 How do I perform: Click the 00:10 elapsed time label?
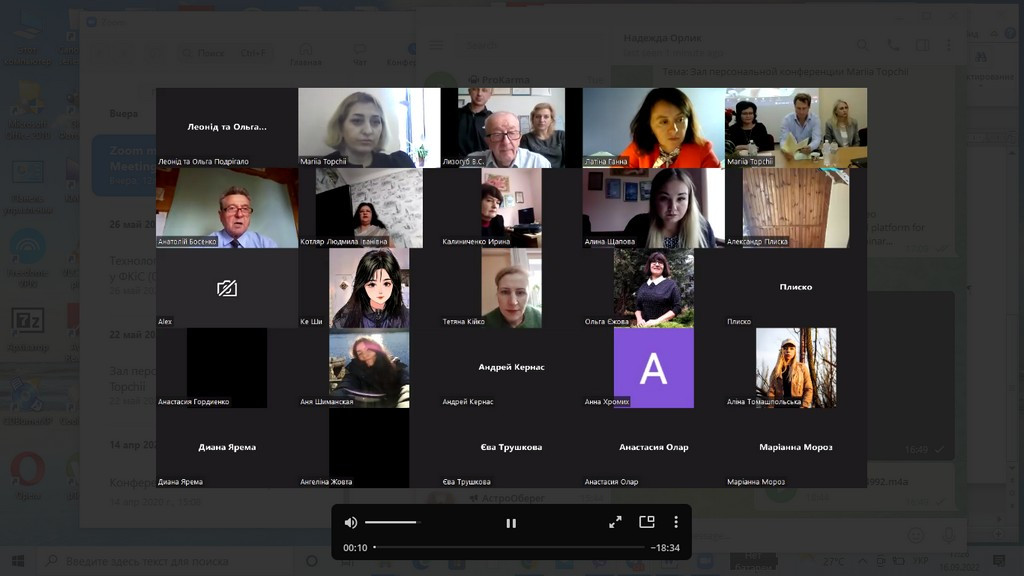tap(355, 548)
